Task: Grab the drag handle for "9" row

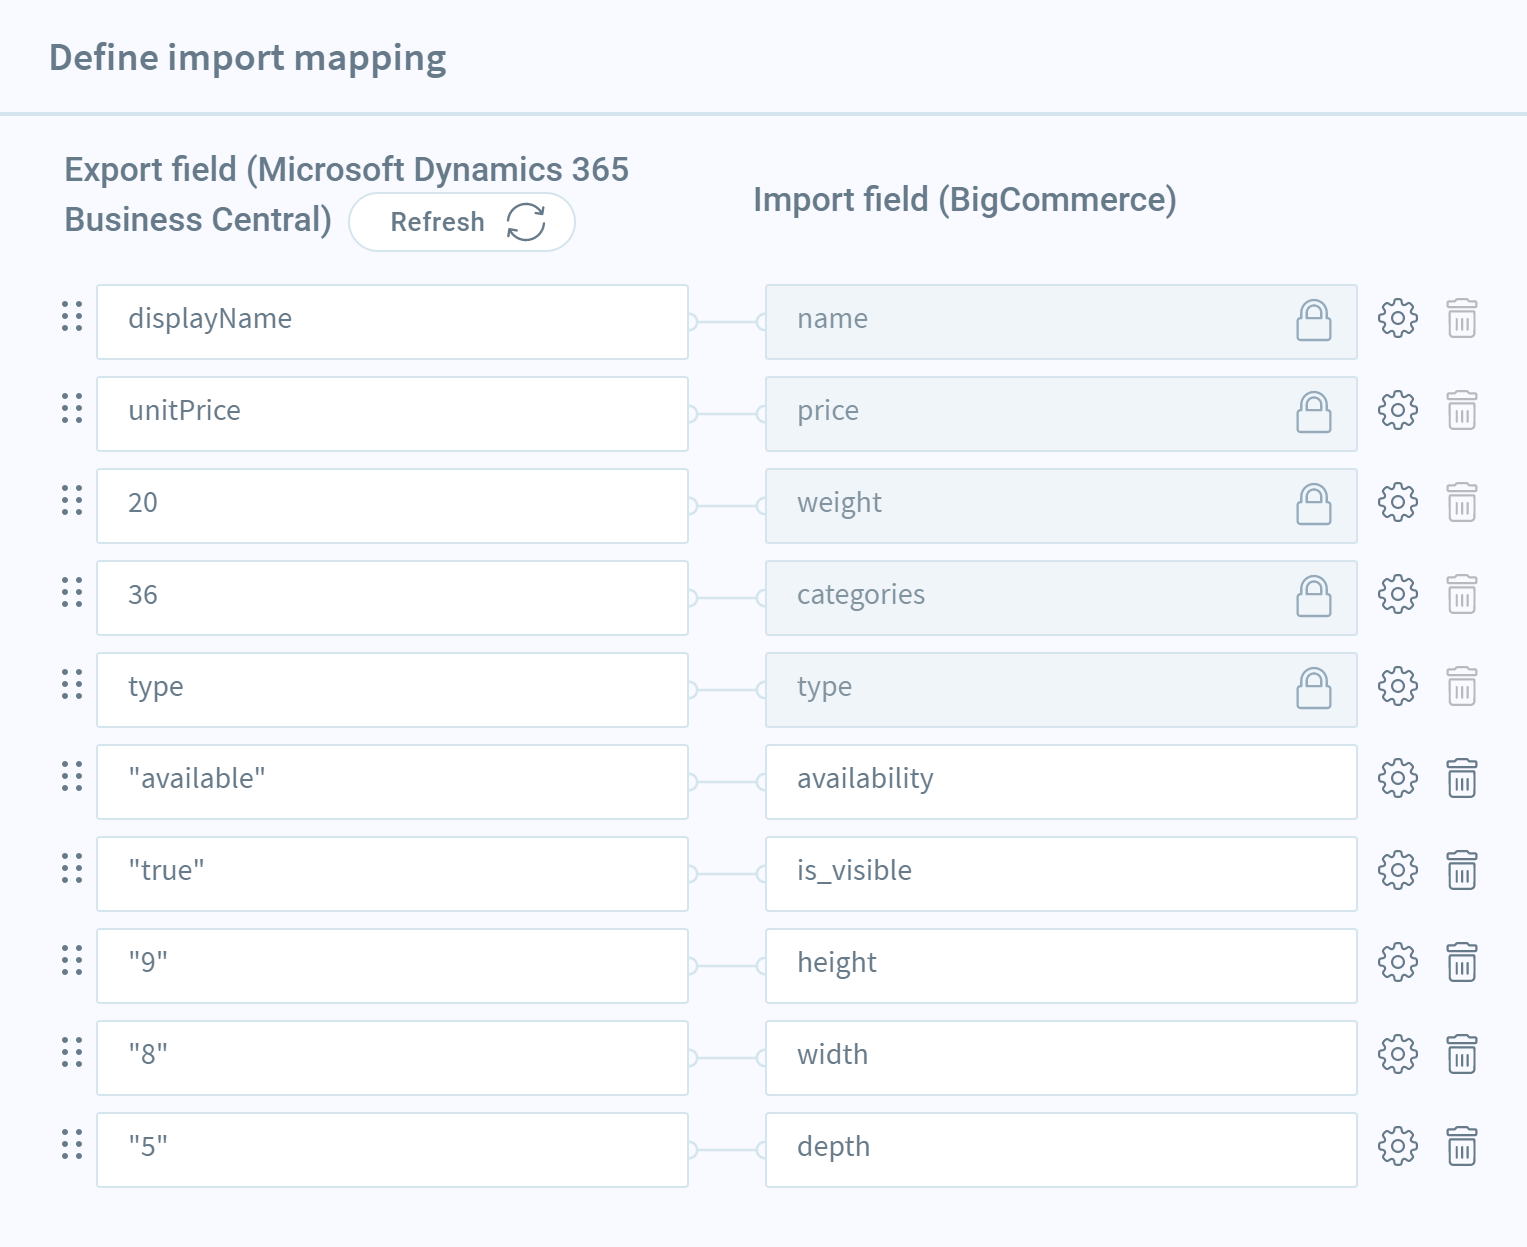Action: pyautogui.click(x=72, y=960)
